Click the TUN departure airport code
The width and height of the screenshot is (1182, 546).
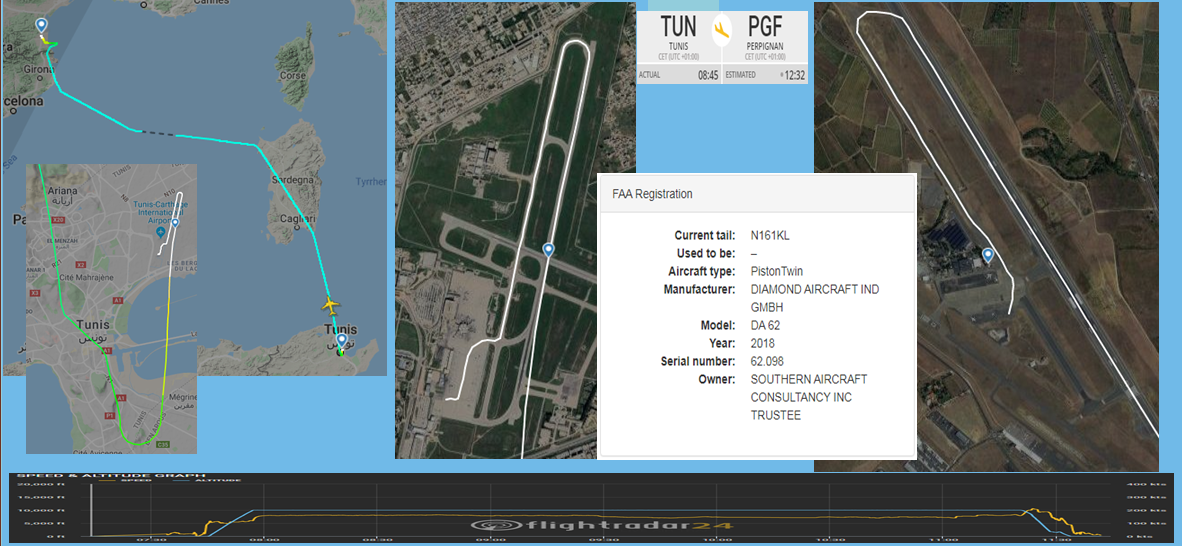(x=678, y=26)
